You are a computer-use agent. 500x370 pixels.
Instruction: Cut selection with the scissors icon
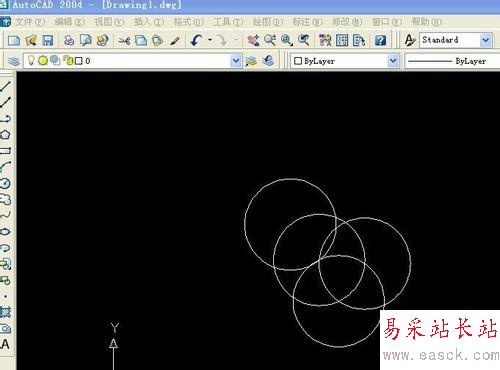(124, 41)
